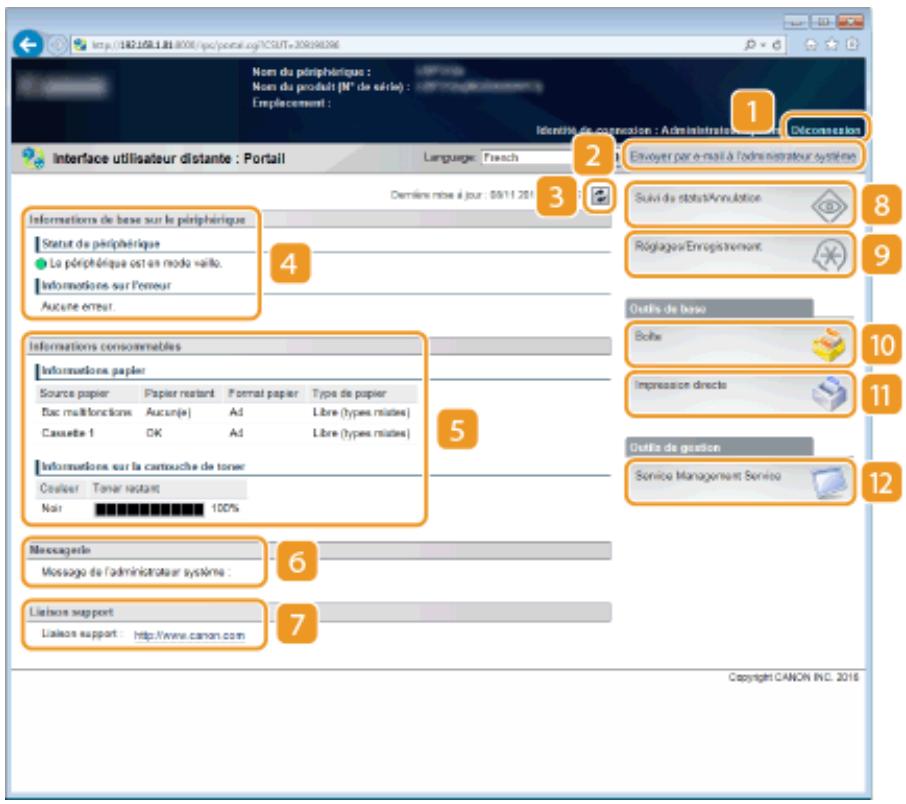Image resolution: width=906 pixels, height=804 pixels.
Task: Click the Papier restant column header
Action: [x=179, y=394]
